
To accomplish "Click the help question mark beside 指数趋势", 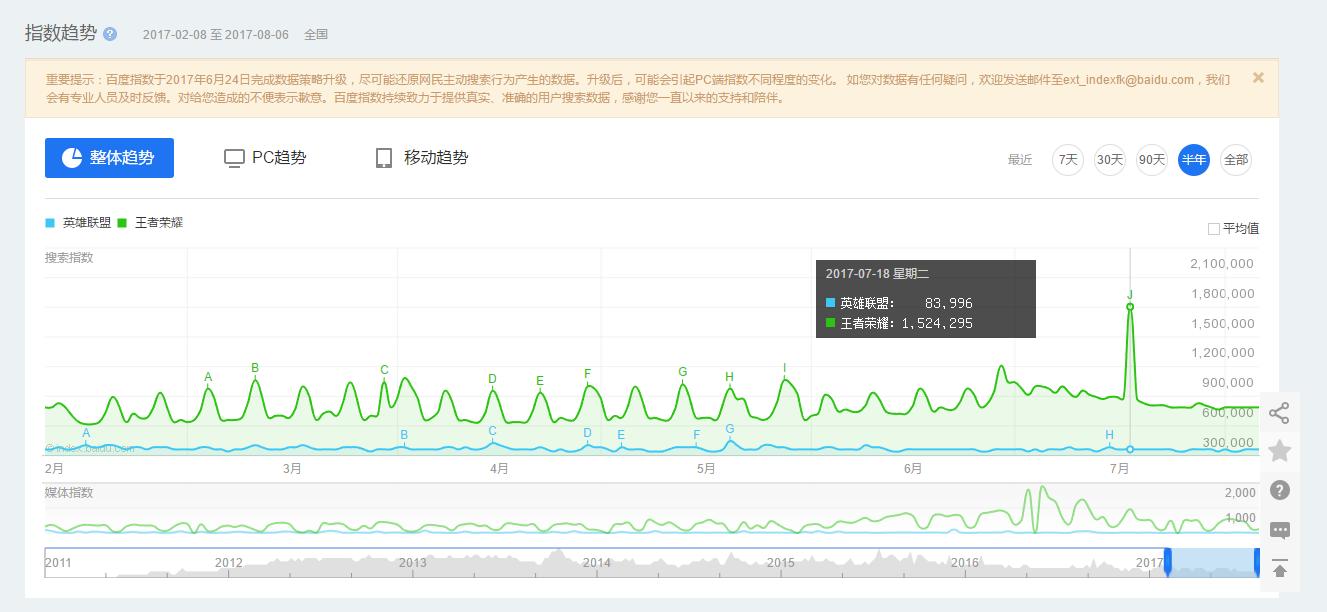I will point(110,34).
